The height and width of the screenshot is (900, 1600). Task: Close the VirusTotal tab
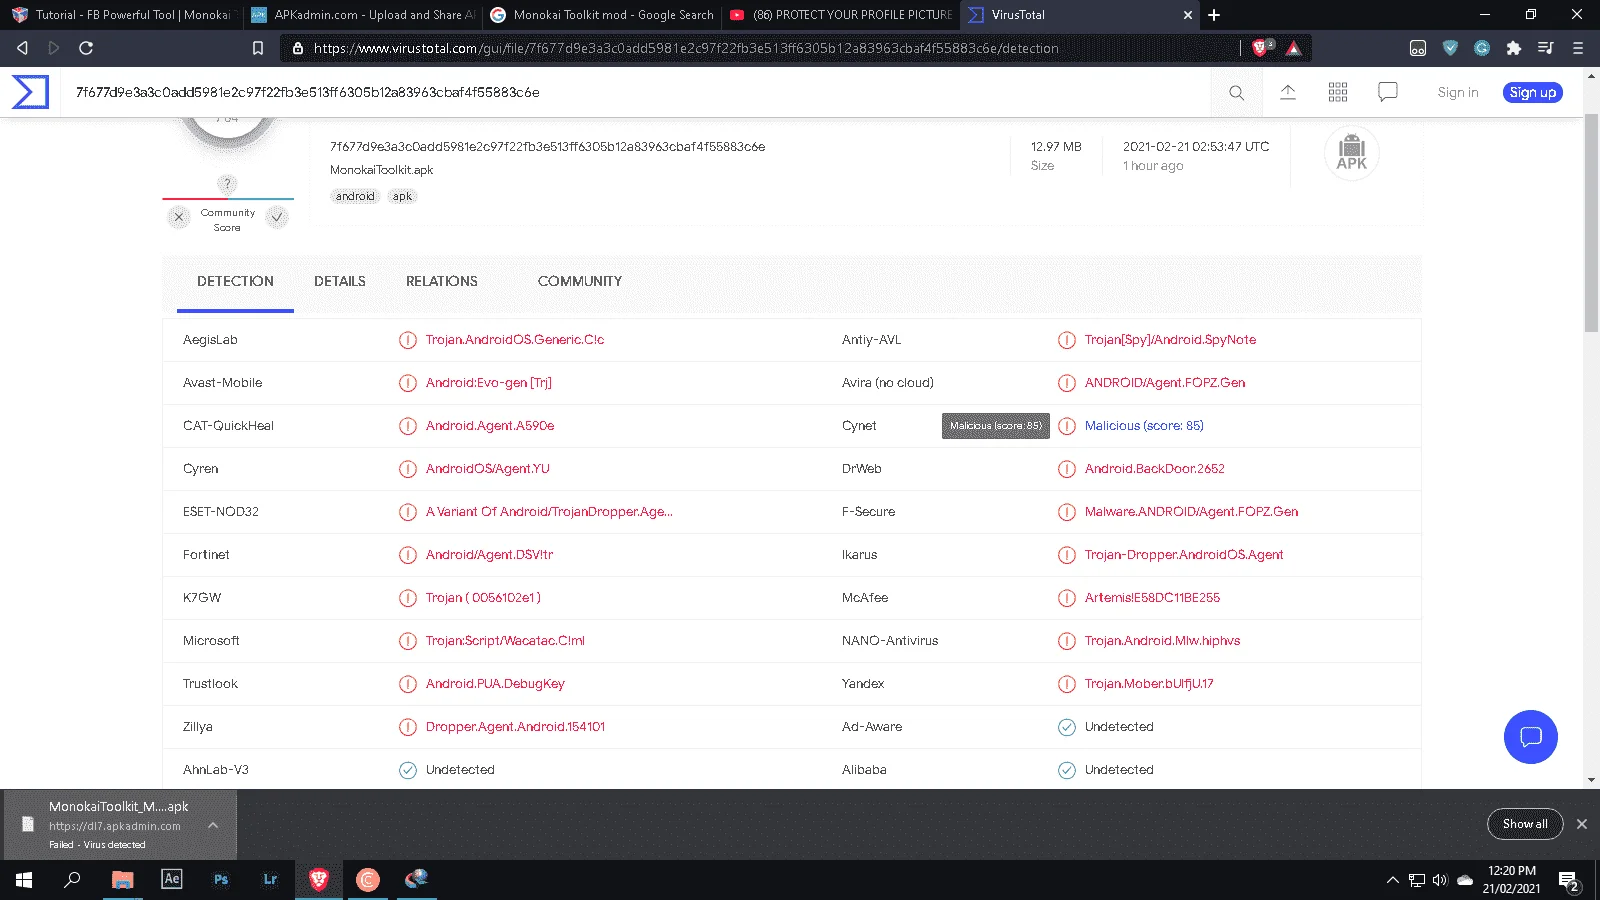[1188, 15]
